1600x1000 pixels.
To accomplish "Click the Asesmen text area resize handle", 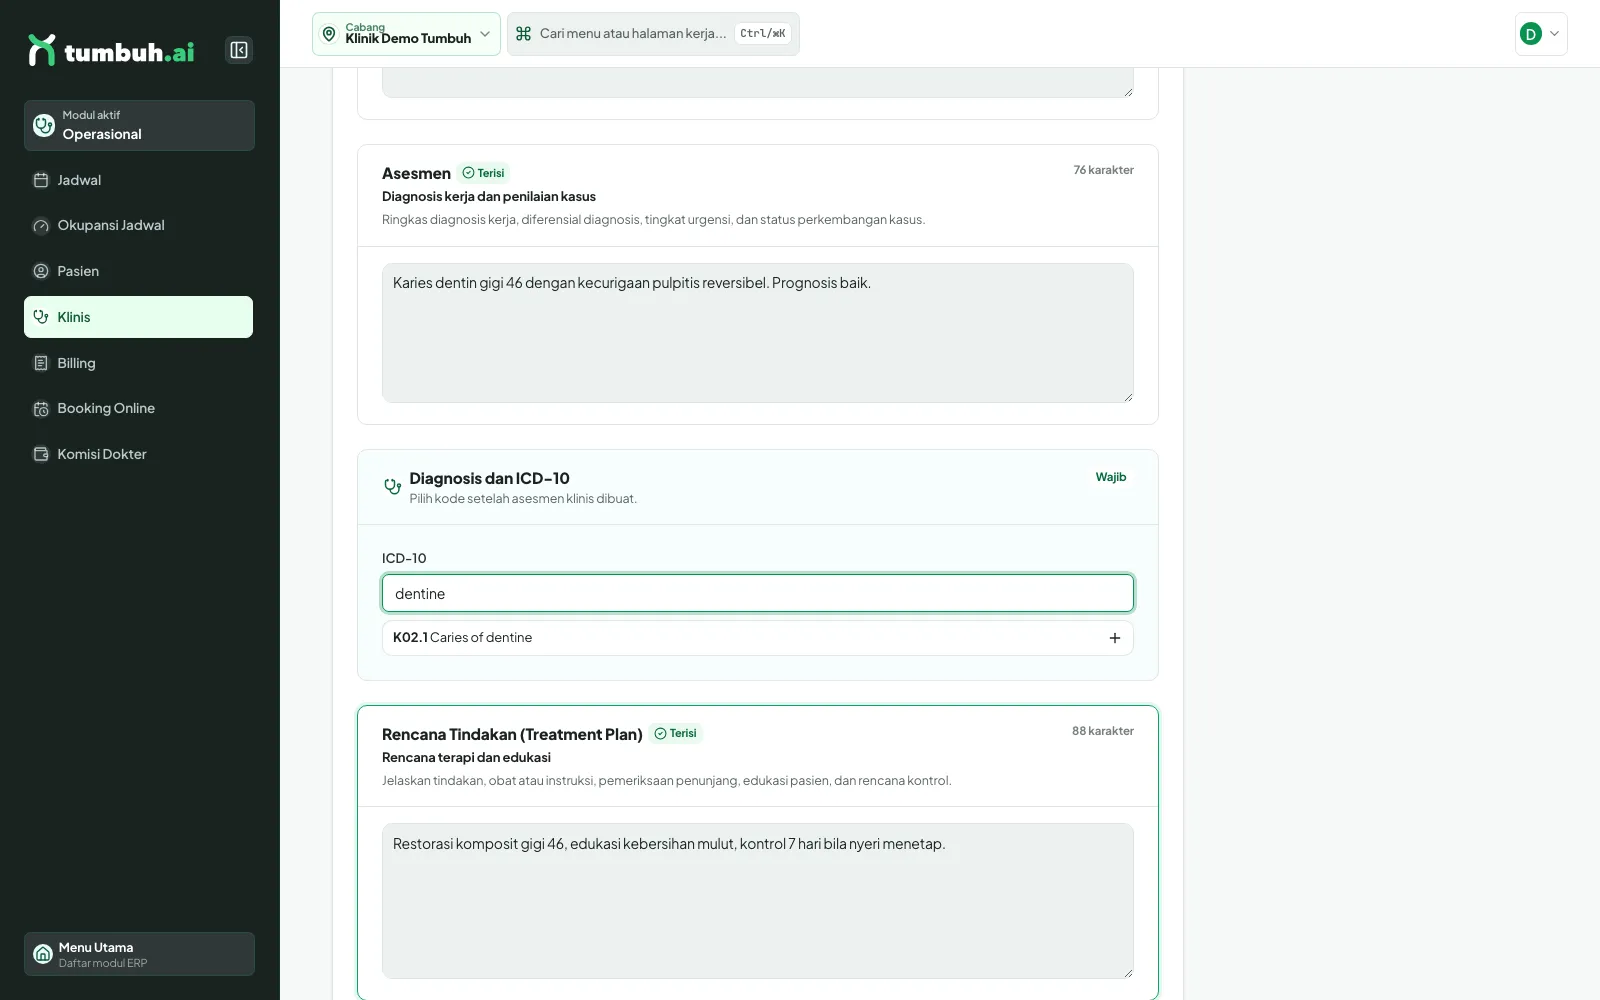I will pyautogui.click(x=1127, y=396).
